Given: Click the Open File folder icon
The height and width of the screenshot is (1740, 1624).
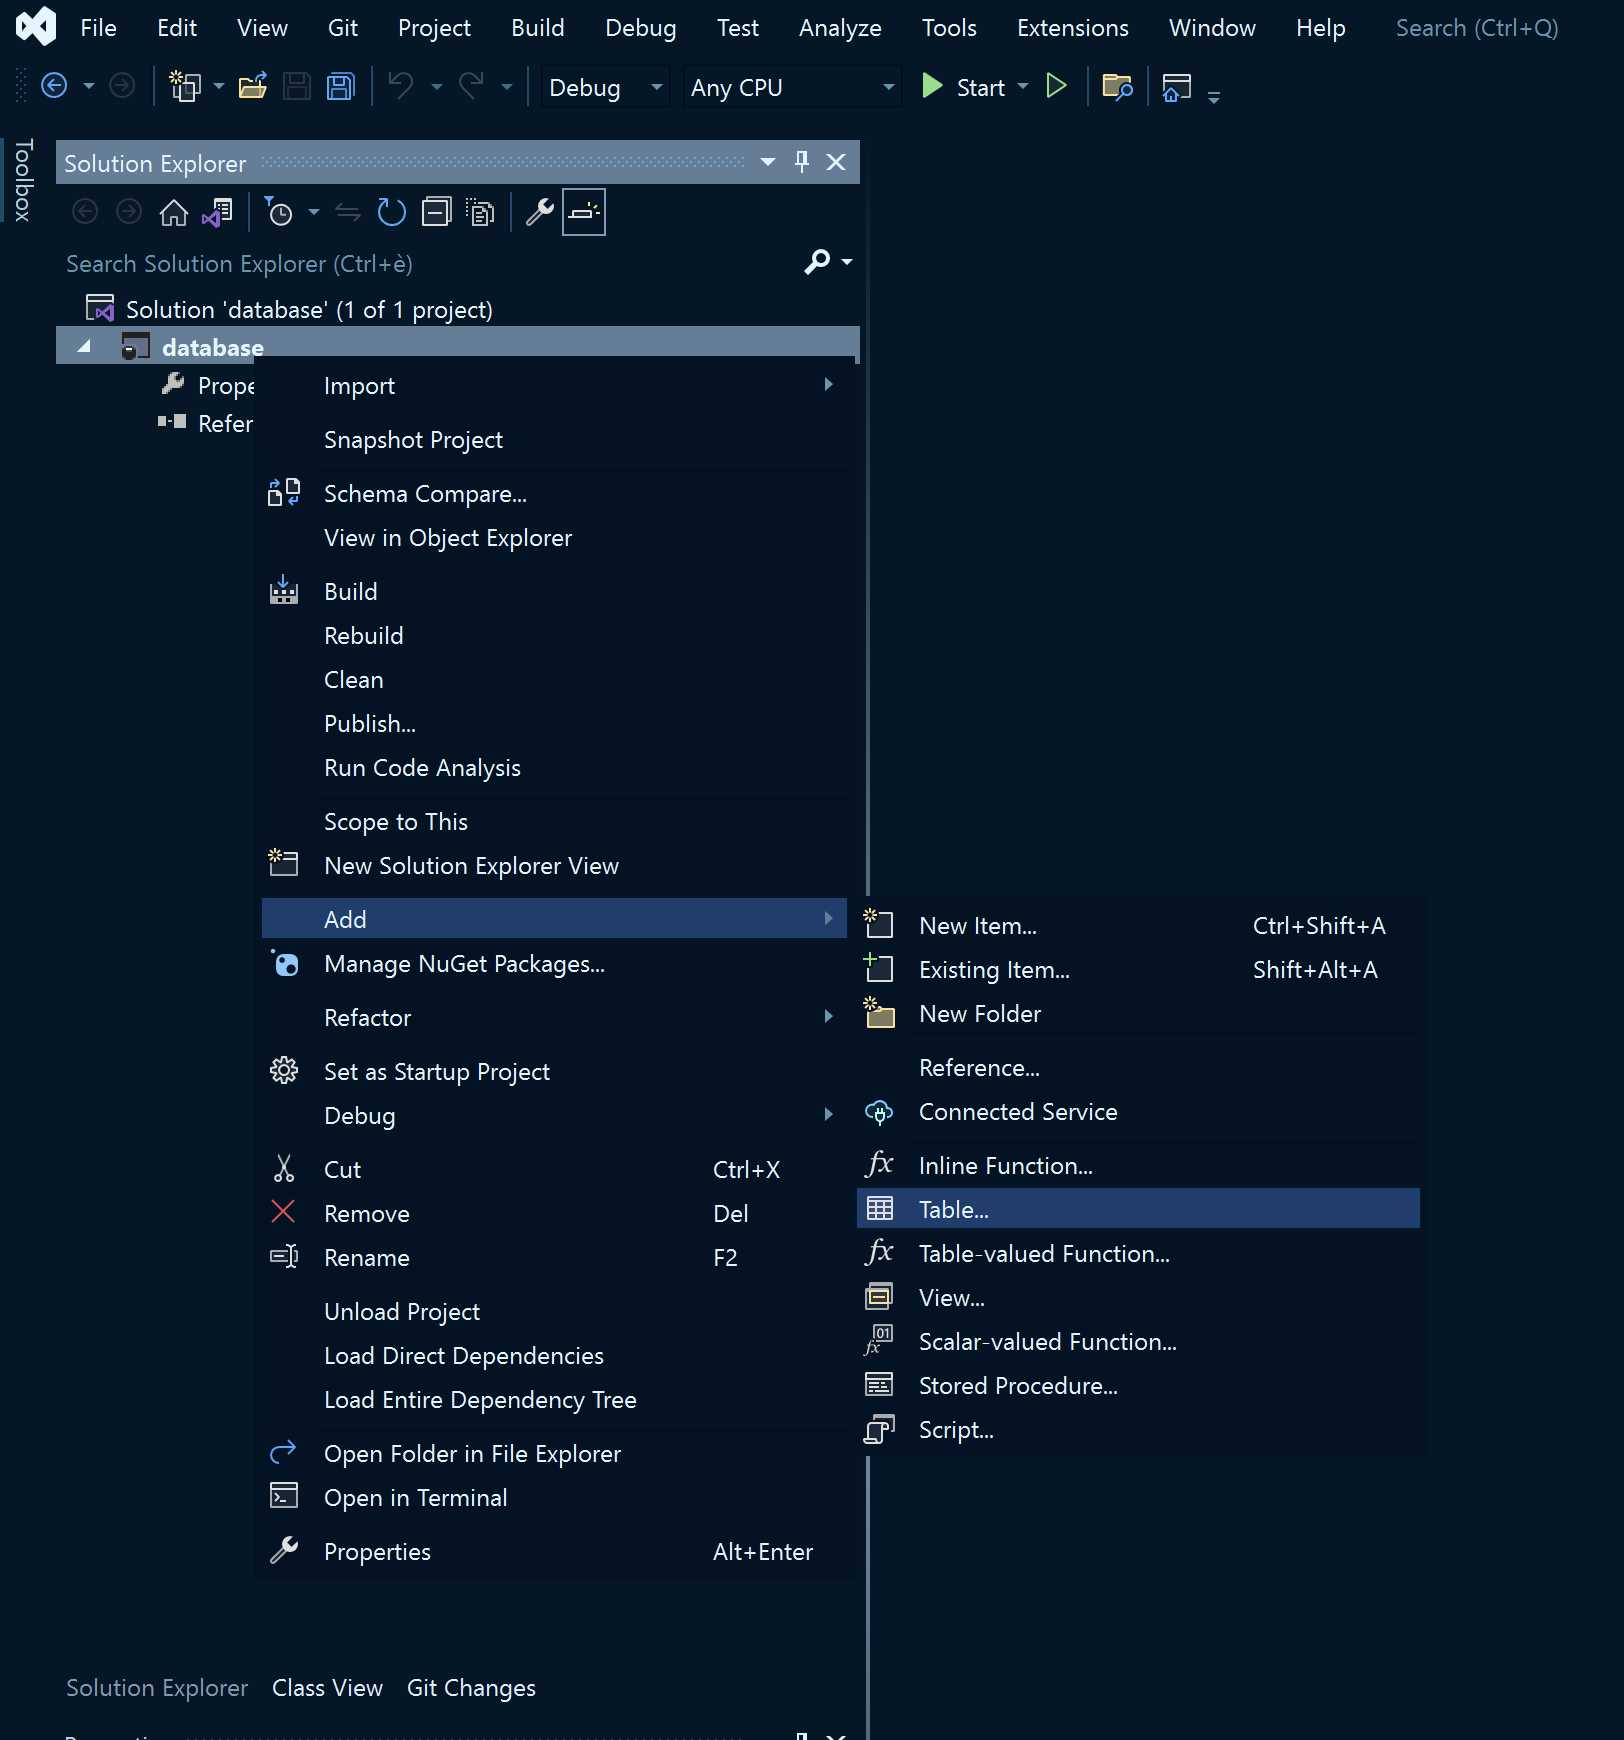Looking at the screenshot, I should pyautogui.click(x=253, y=88).
